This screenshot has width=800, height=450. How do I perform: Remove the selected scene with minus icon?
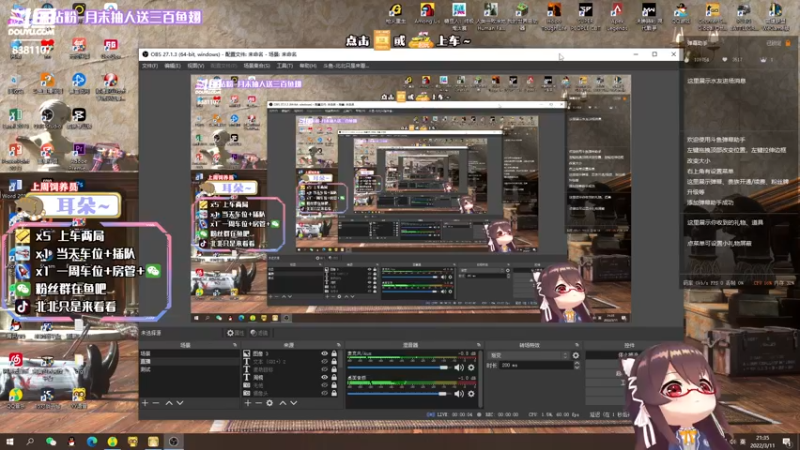tap(156, 403)
